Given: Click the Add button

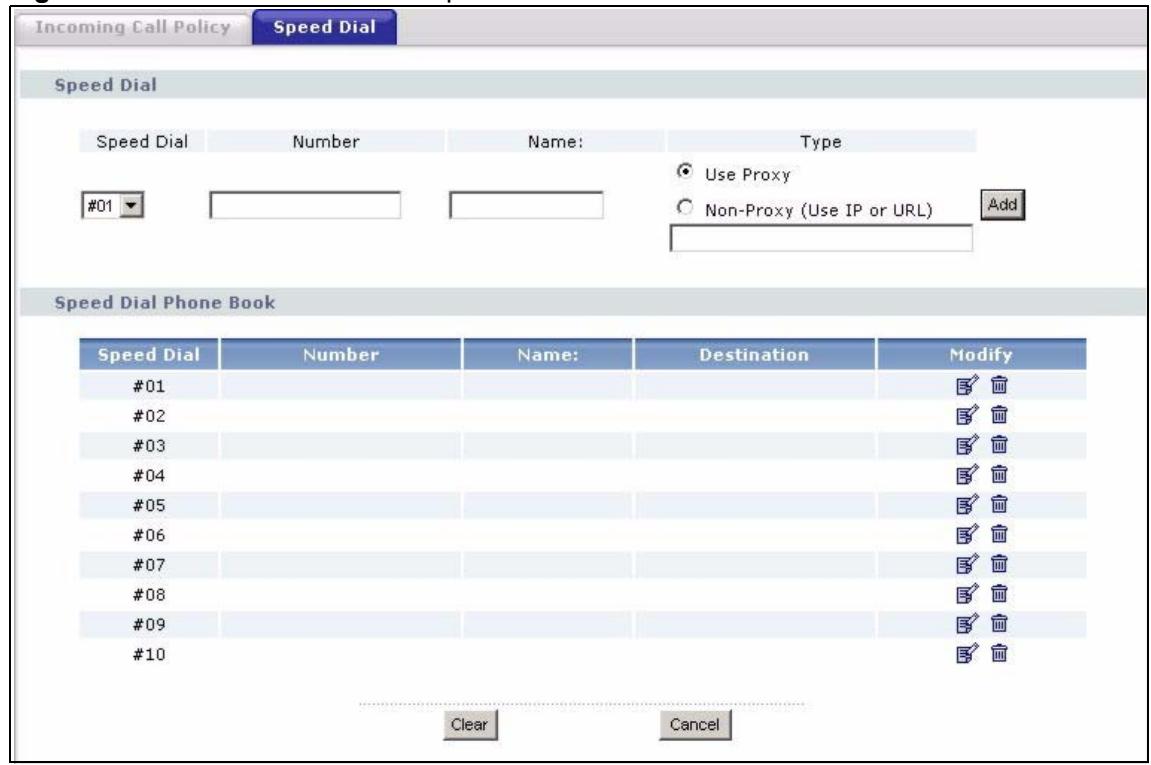Looking at the screenshot, I should tap(1002, 205).
